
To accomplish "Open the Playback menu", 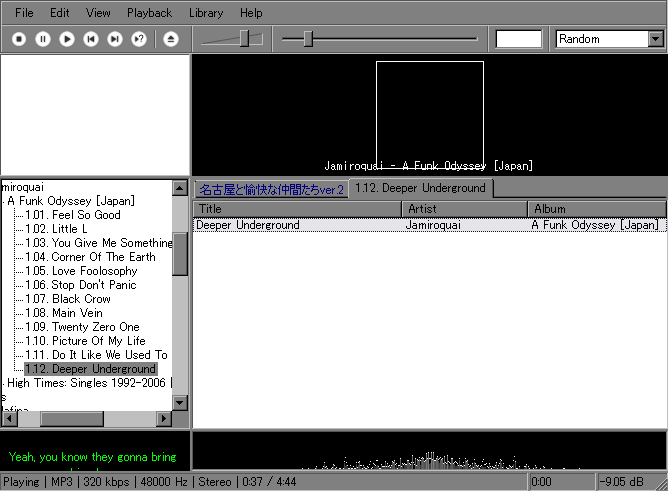I will (149, 13).
